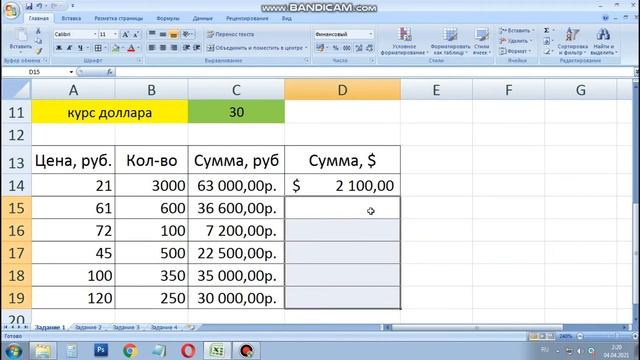
Task: Align text to bottom of cell
Action: 173,34
